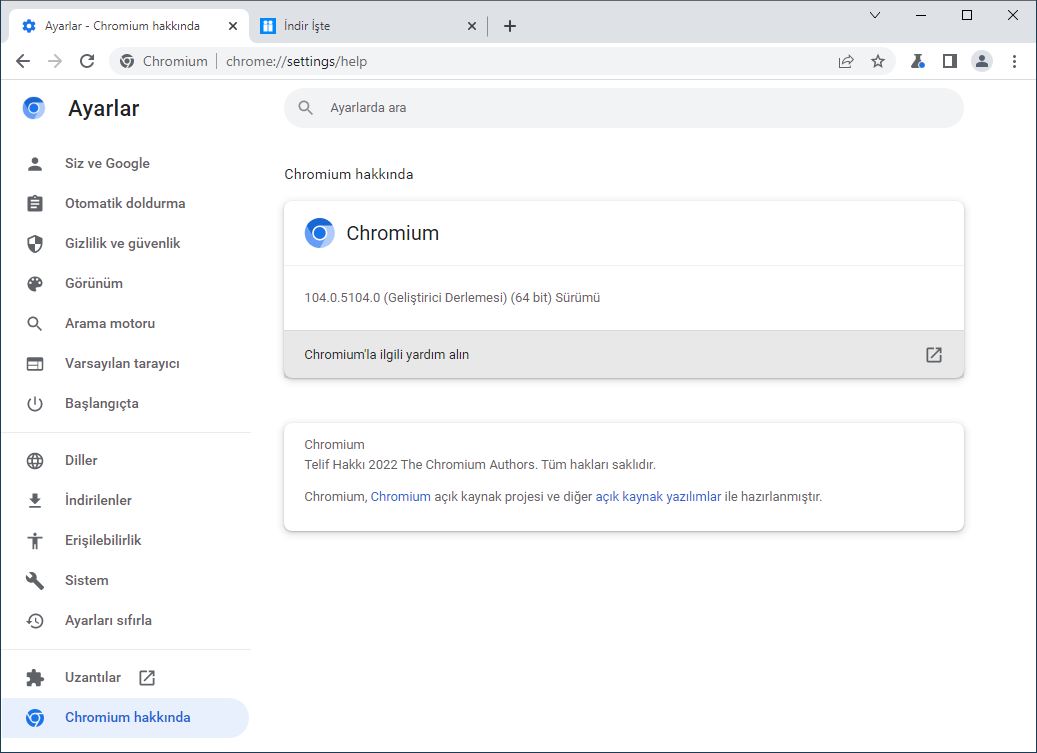Open the tab search chevron
Viewport: 1037px width, 753px height.
[874, 15]
